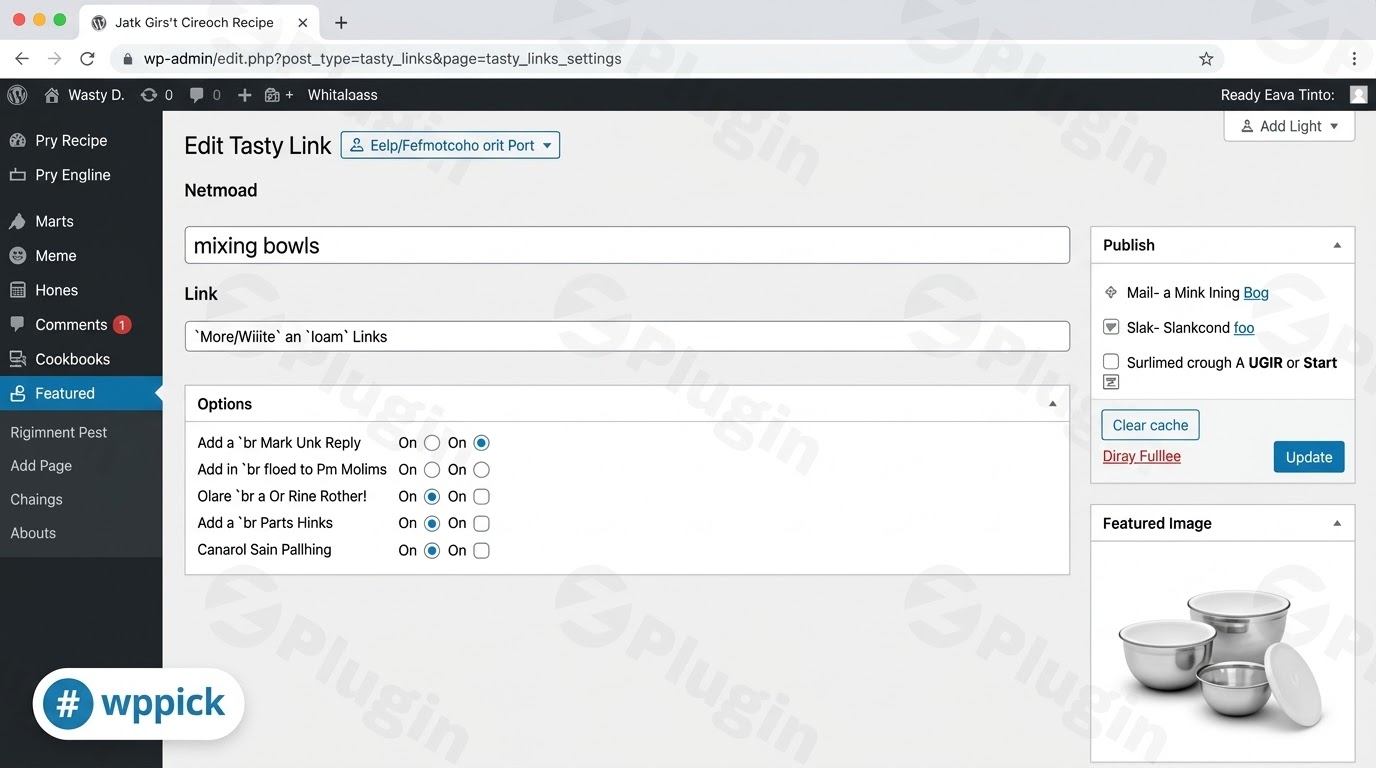Click the Meme smiley icon
The height and width of the screenshot is (768, 1376).
[x=17, y=256]
